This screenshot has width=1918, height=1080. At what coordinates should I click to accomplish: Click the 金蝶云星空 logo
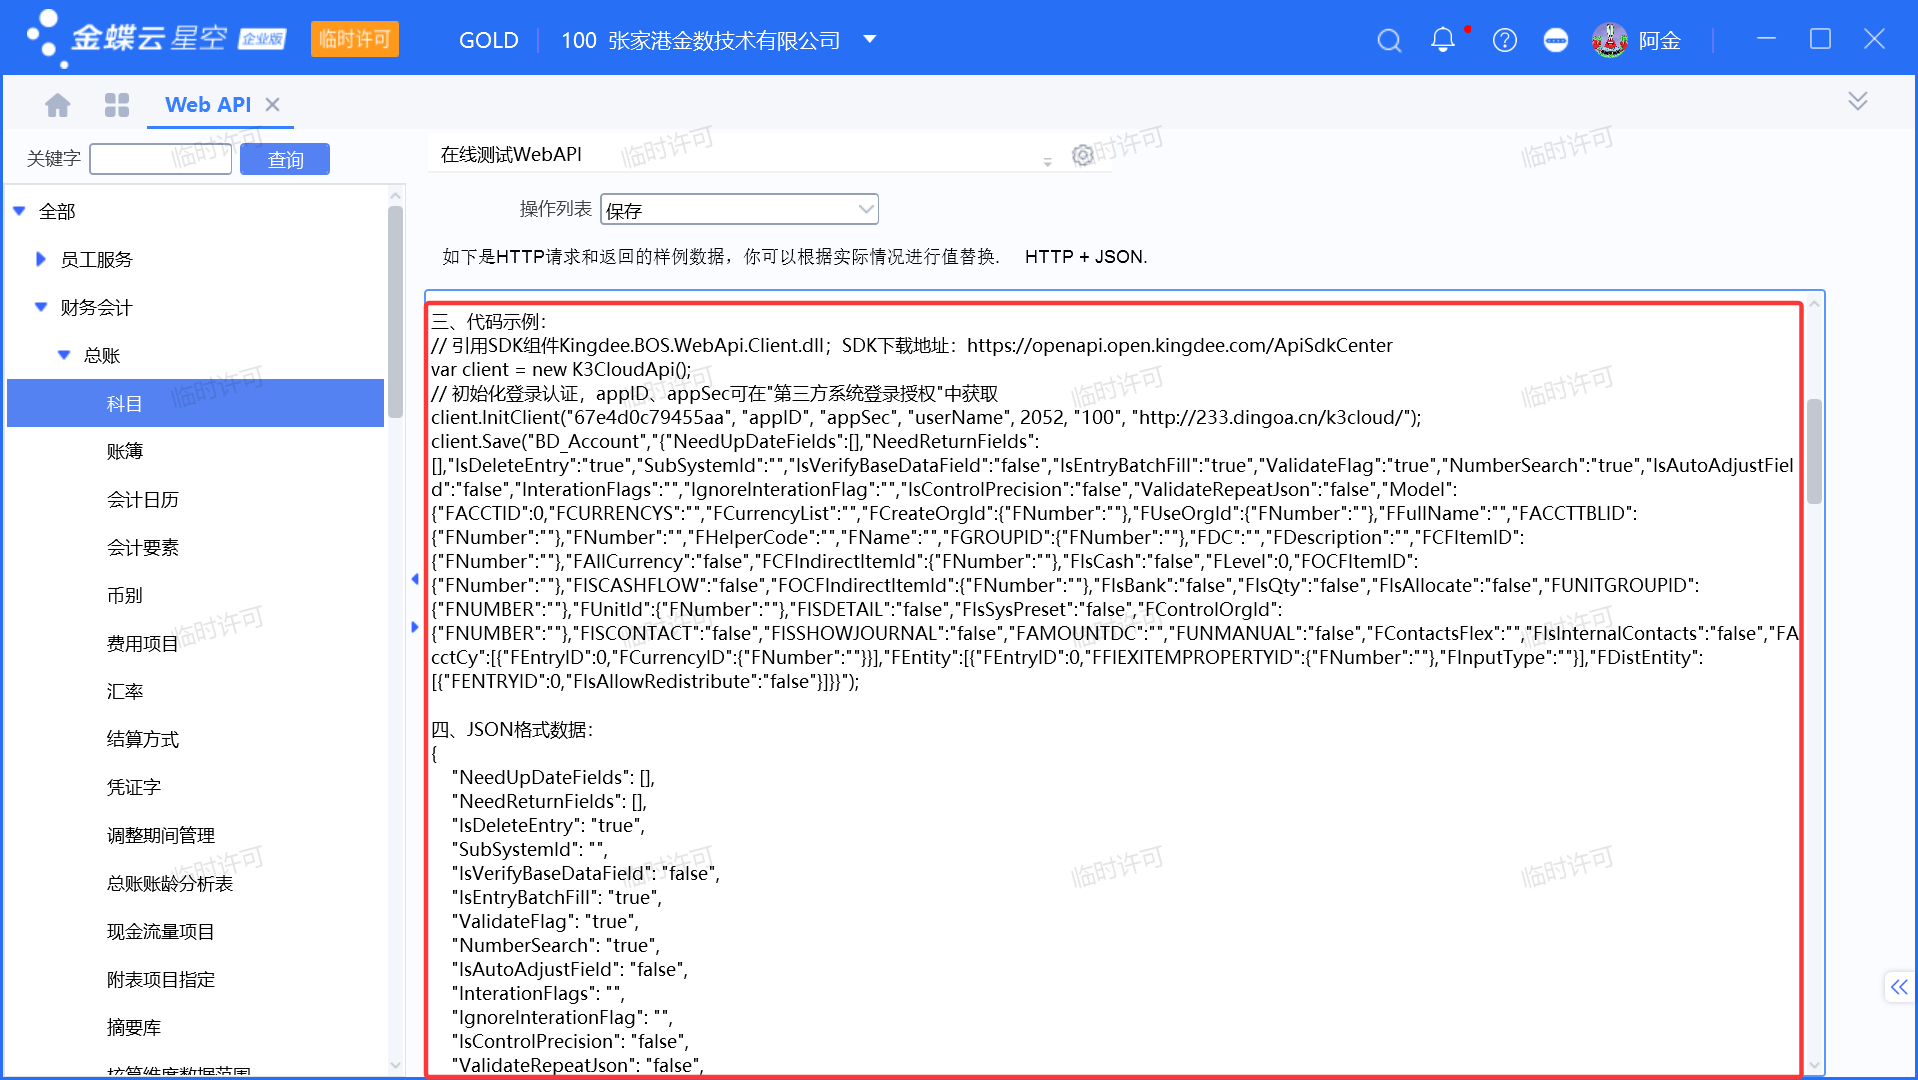coord(155,38)
